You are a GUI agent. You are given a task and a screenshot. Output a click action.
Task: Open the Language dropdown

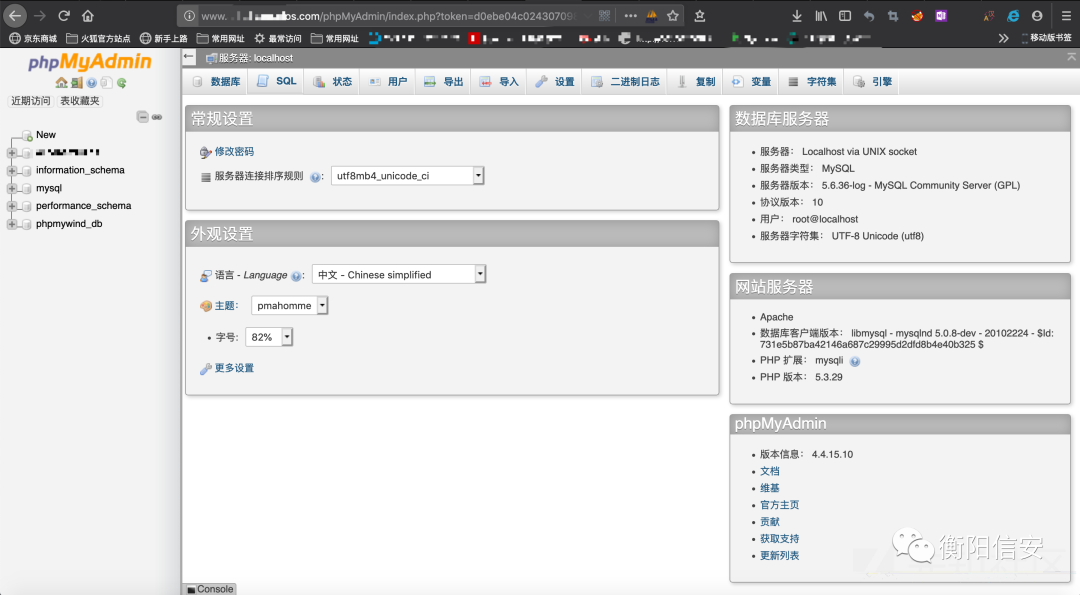tap(399, 274)
